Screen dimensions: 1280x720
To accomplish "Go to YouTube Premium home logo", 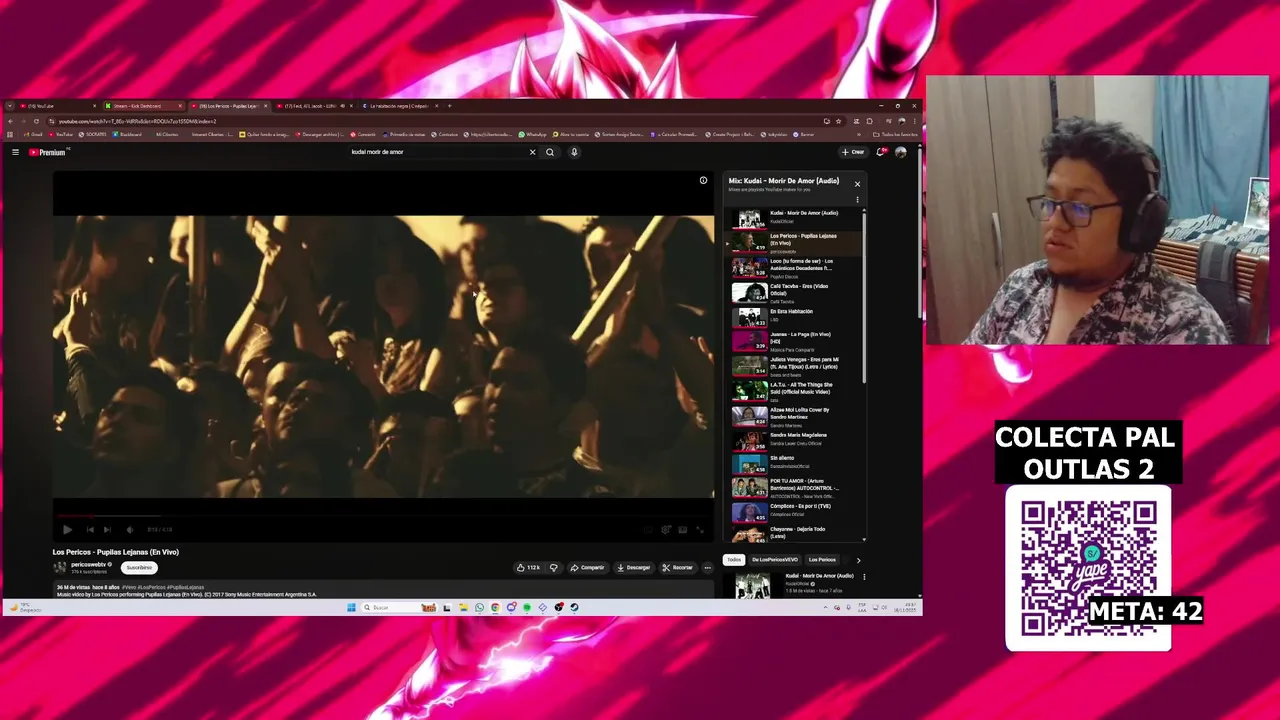I will 47,152.
